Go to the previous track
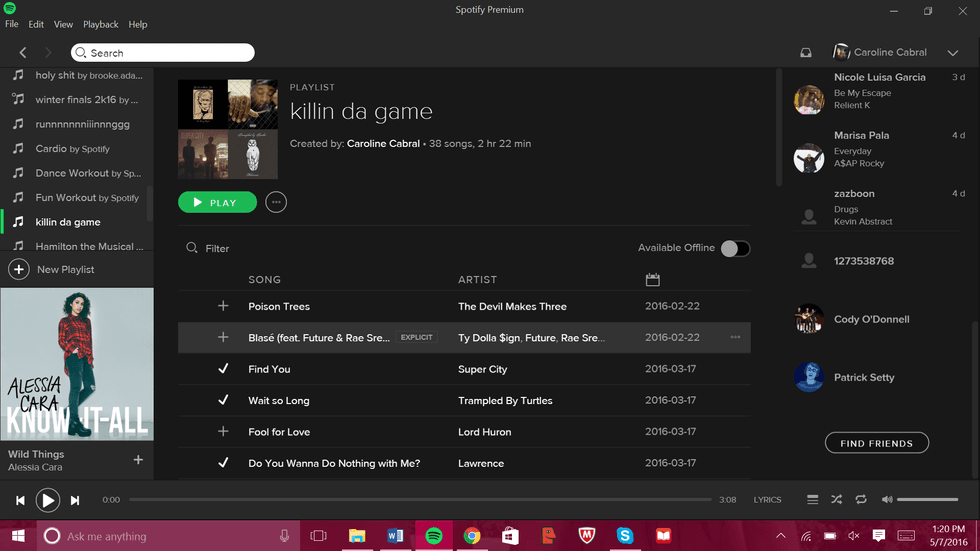The width and height of the screenshot is (980, 551). coord(20,500)
